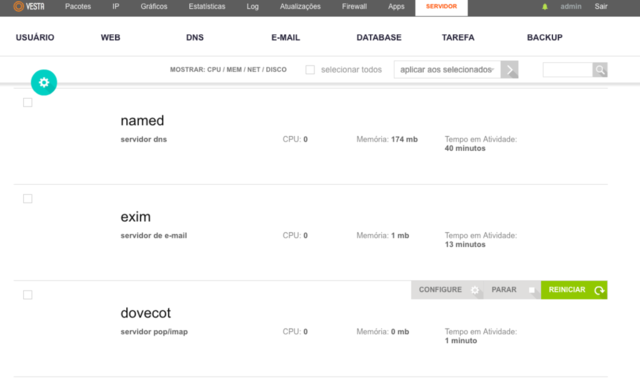Viewport: 640px width, 383px height.
Task: Tick the checkbox for the dovecot service
Action: tap(28, 295)
